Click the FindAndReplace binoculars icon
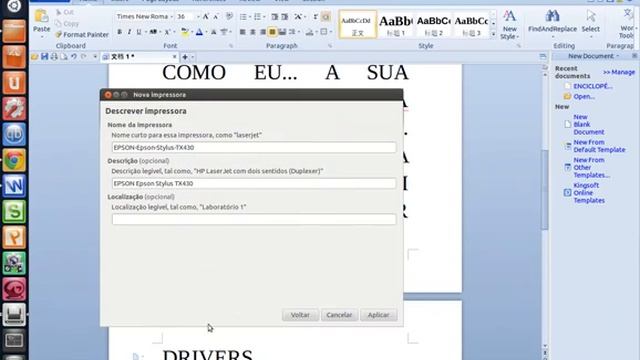This screenshot has width=640, height=360. click(552, 16)
